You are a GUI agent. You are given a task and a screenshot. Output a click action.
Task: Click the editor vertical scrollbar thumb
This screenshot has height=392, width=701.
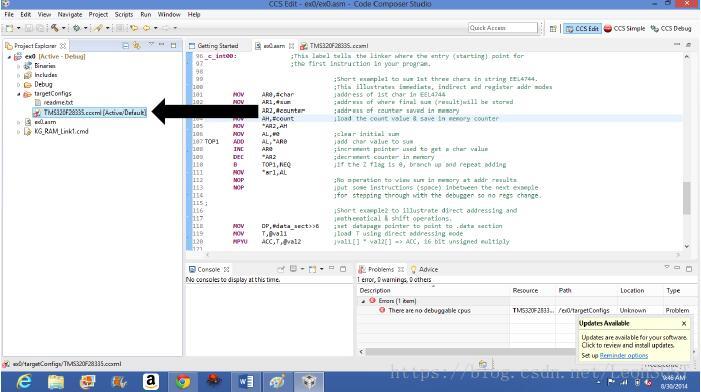click(x=687, y=198)
